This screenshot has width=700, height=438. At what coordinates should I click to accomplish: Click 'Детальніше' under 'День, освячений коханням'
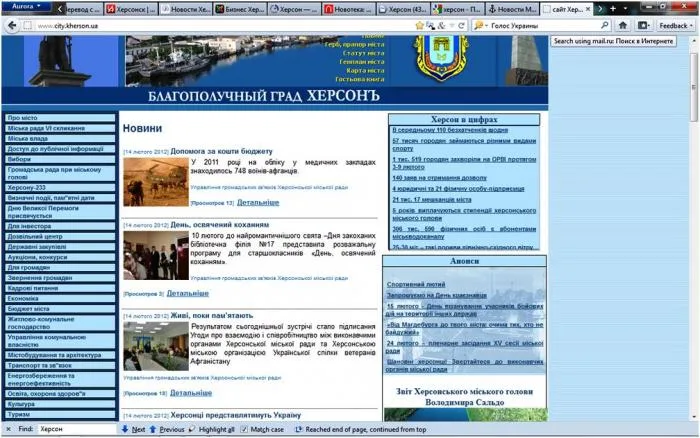coord(188,293)
